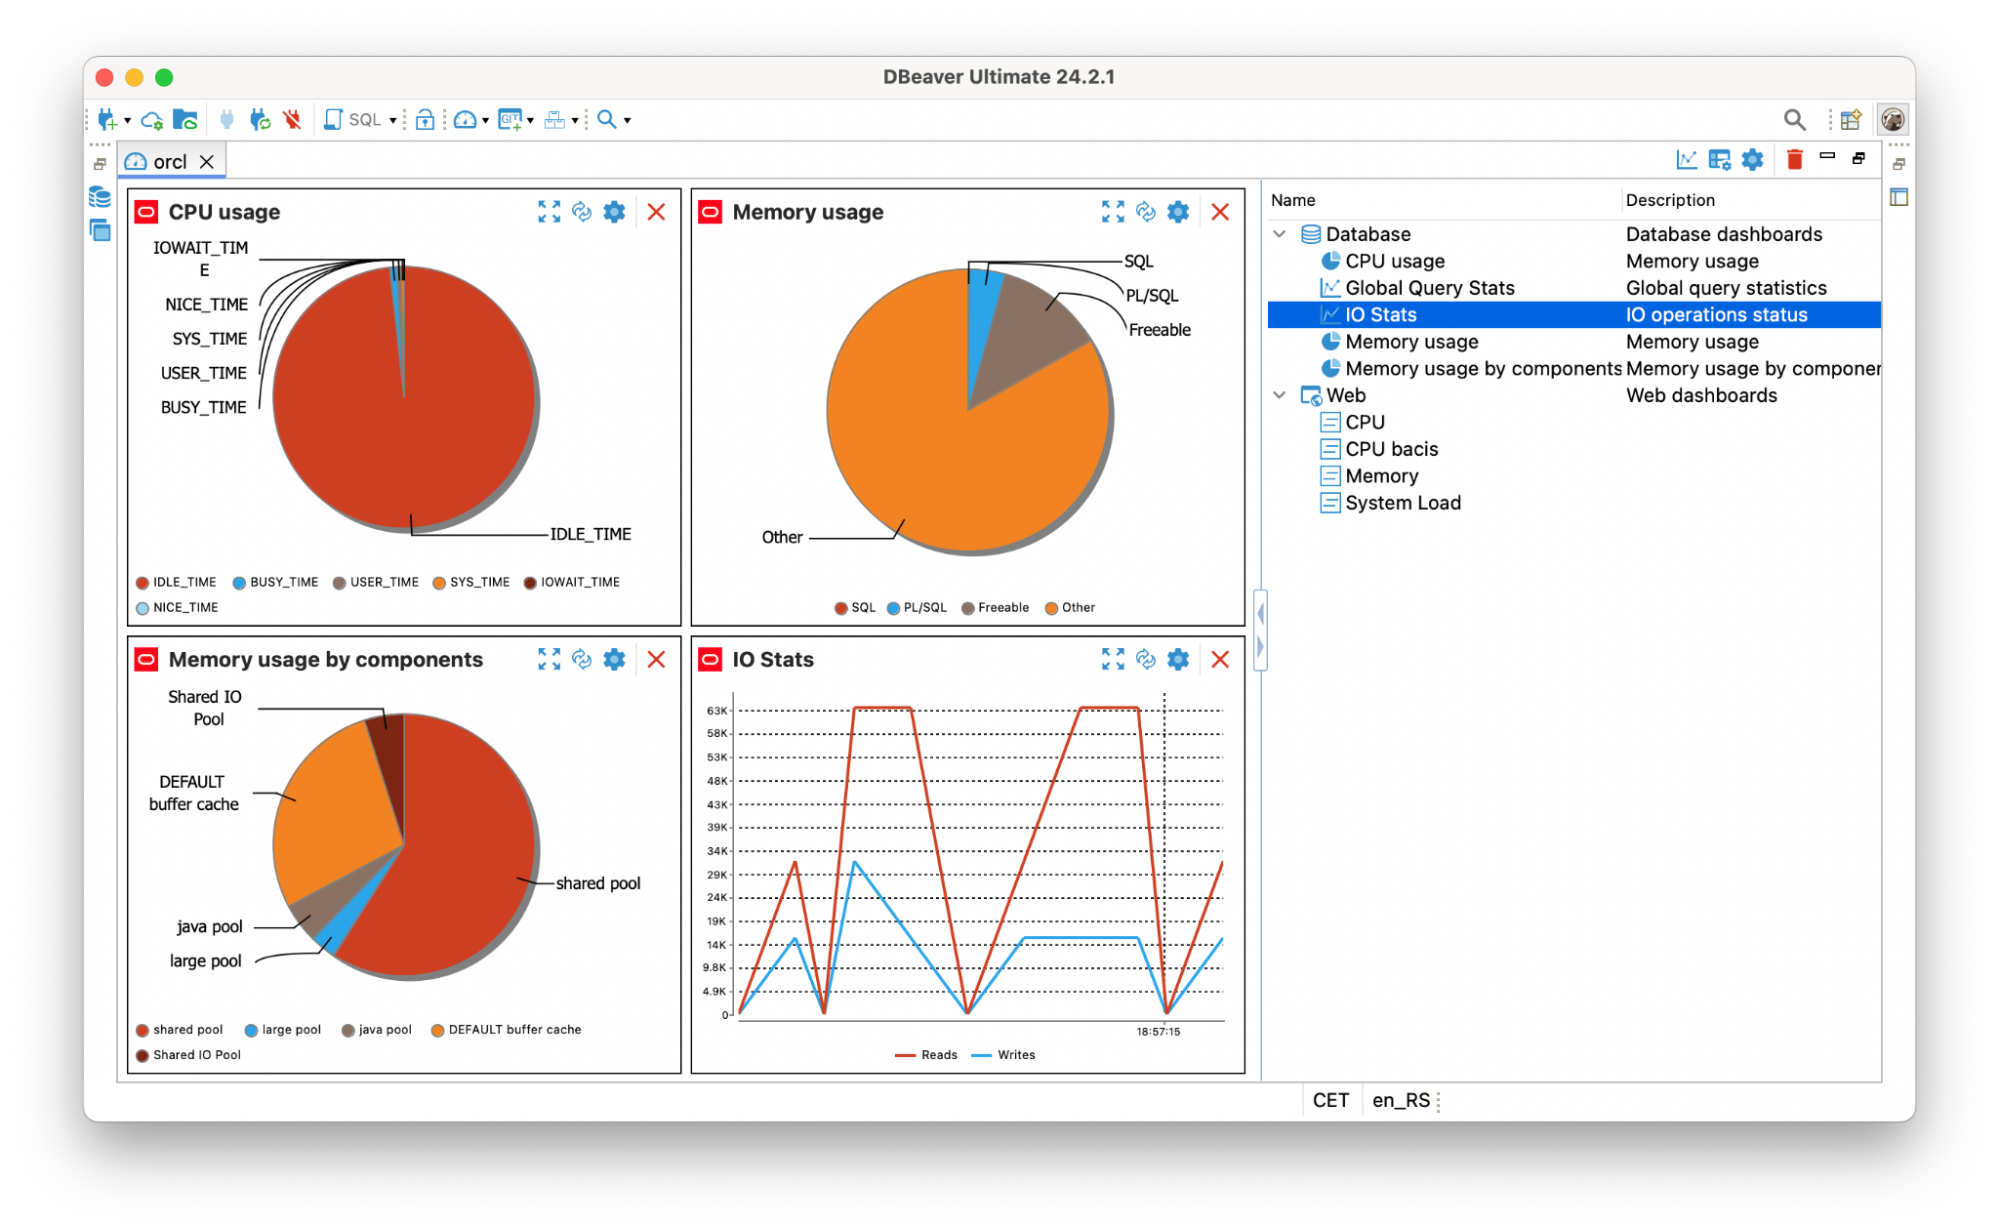Select the System Load web dashboard
Screen dimensions: 1999x1232
(x=1402, y=503)
